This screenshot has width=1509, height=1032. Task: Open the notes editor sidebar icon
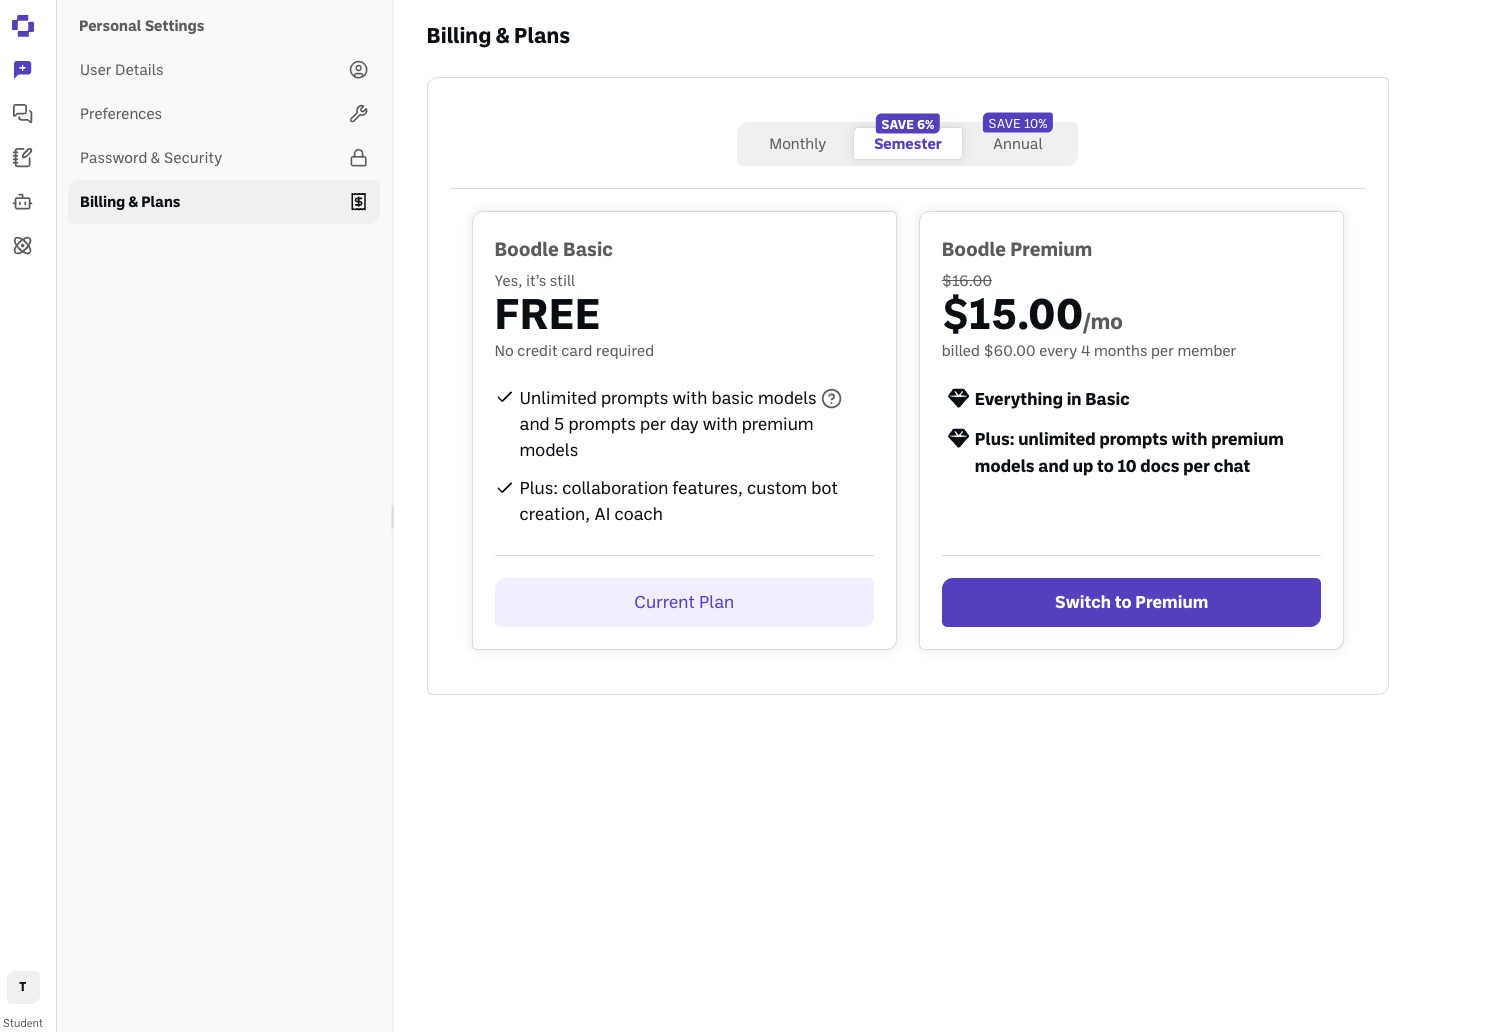(x=23, y=158)
